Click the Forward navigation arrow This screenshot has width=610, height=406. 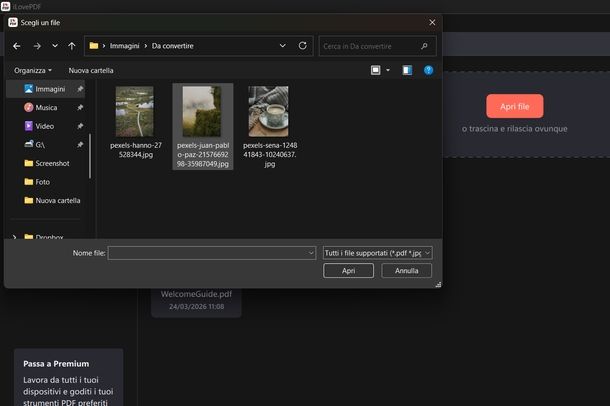point(37,46)
